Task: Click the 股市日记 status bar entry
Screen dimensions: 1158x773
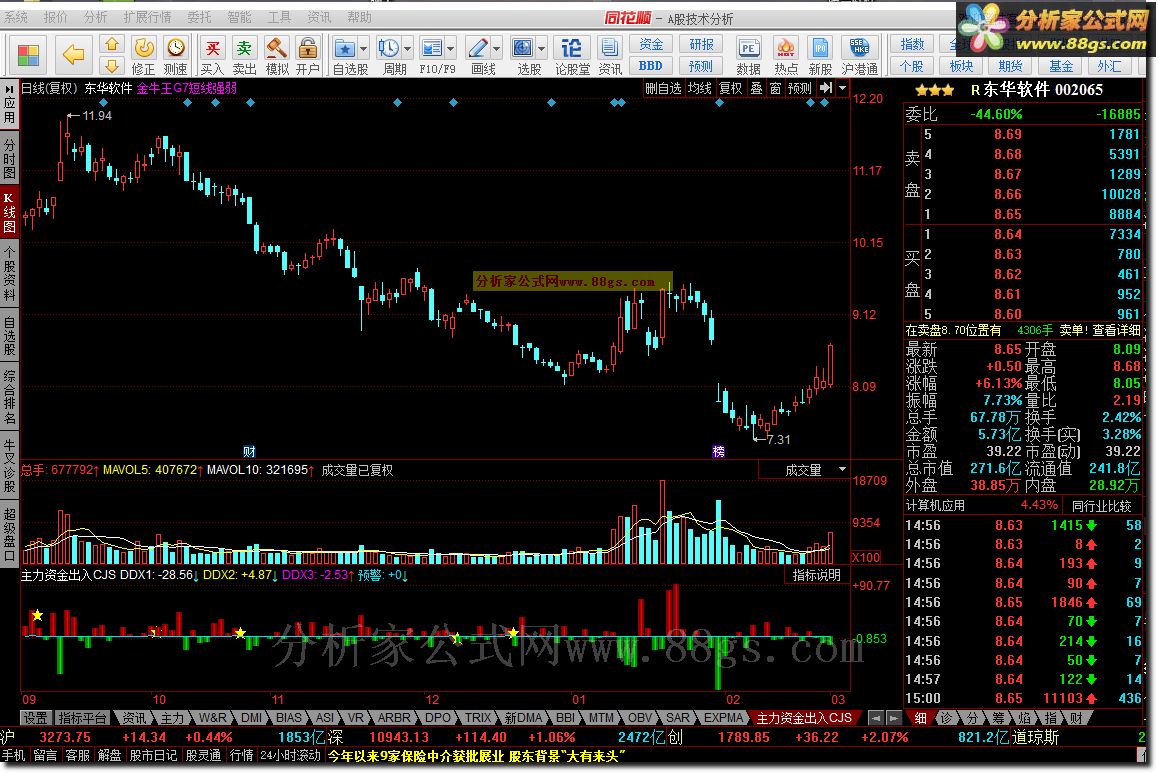Action: point(153,755)
